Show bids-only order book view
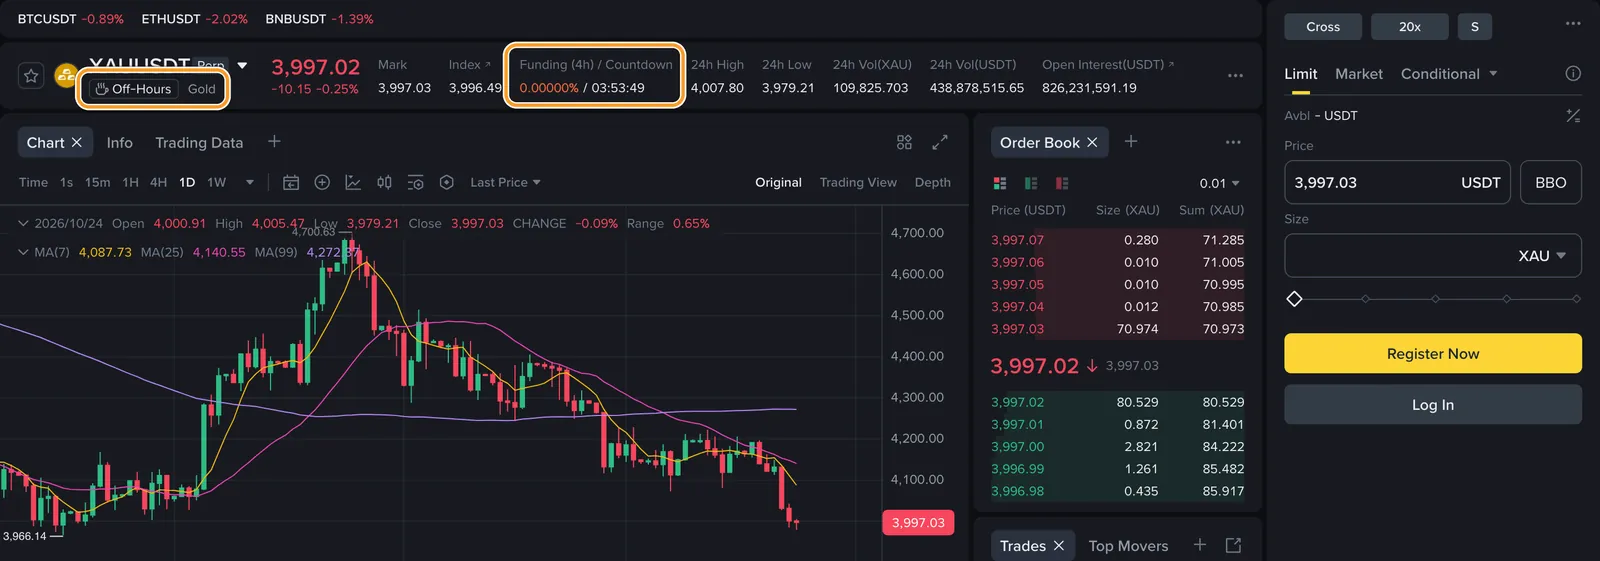1600x561 pixels. pos(1031,183)
